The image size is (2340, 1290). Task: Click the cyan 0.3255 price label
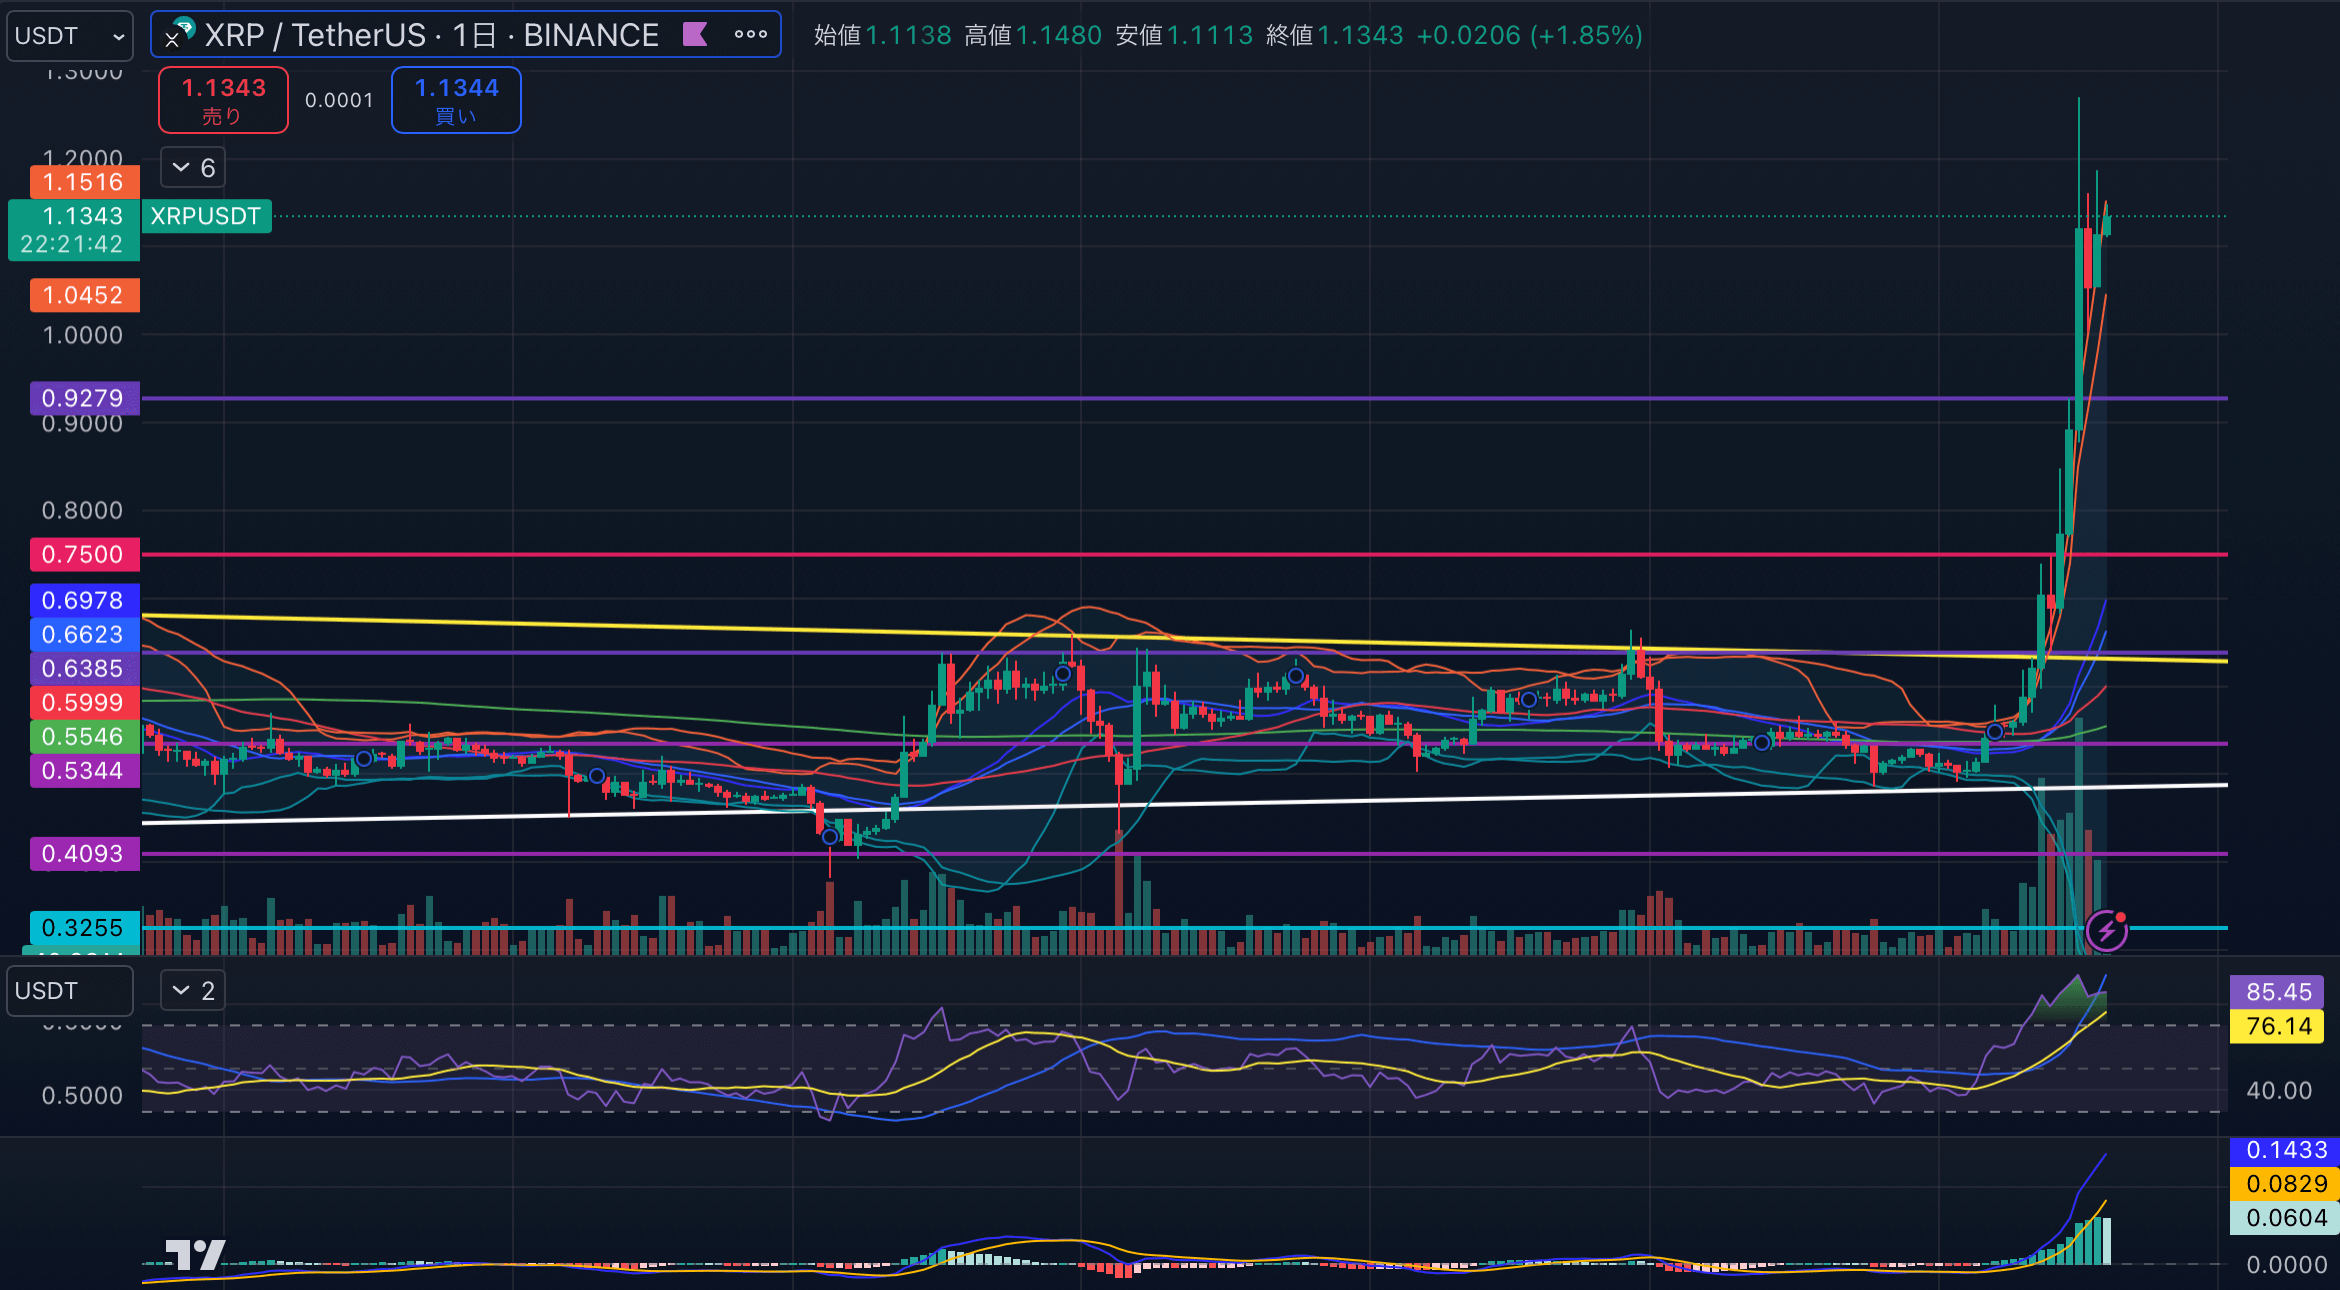click(x=84, y=927)
